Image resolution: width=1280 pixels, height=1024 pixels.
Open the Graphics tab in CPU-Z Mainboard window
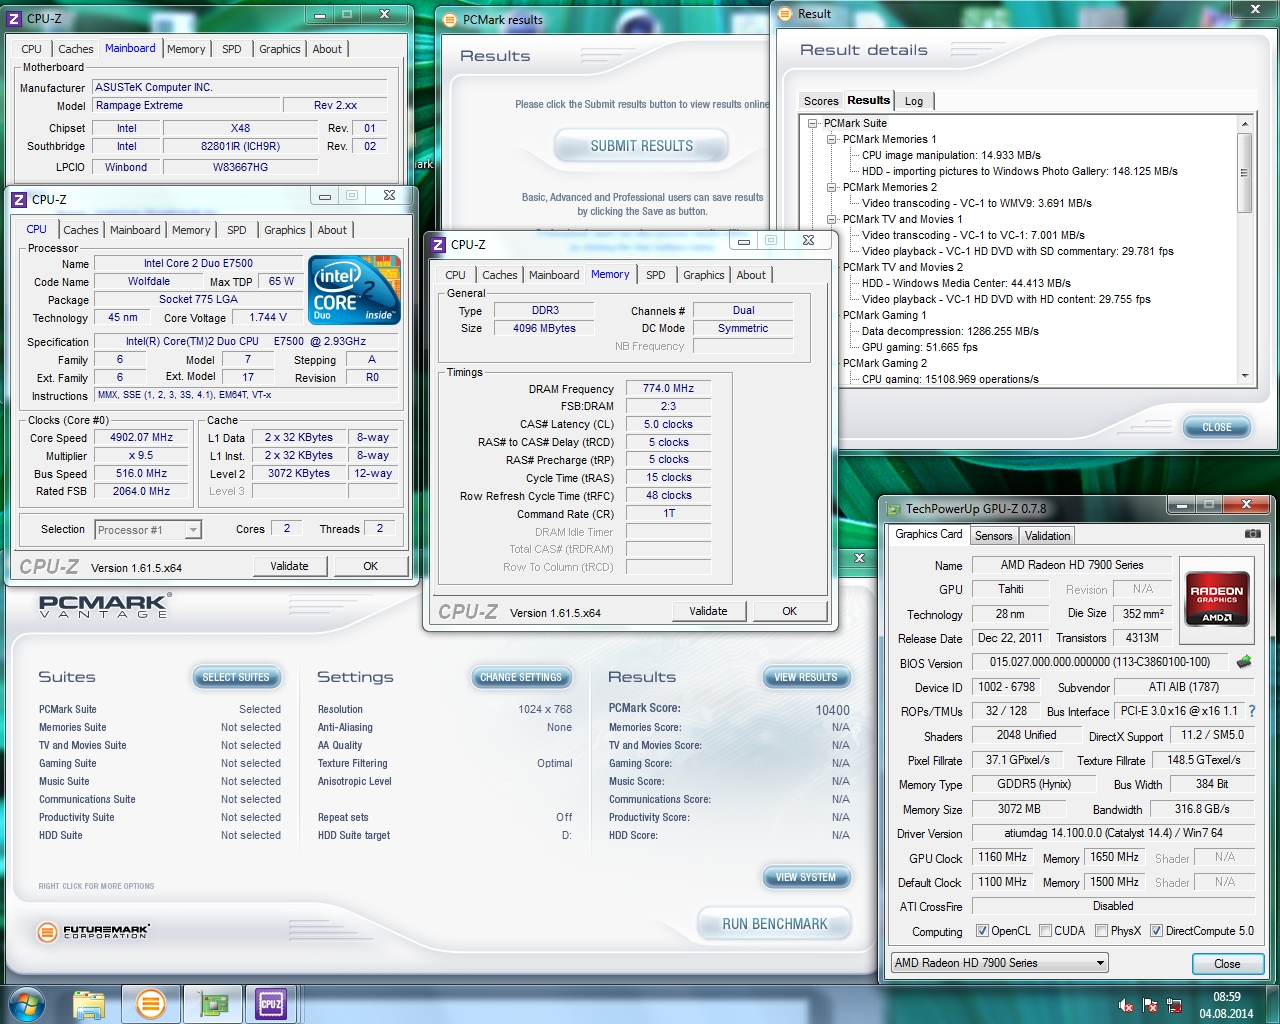pos(280,49)
